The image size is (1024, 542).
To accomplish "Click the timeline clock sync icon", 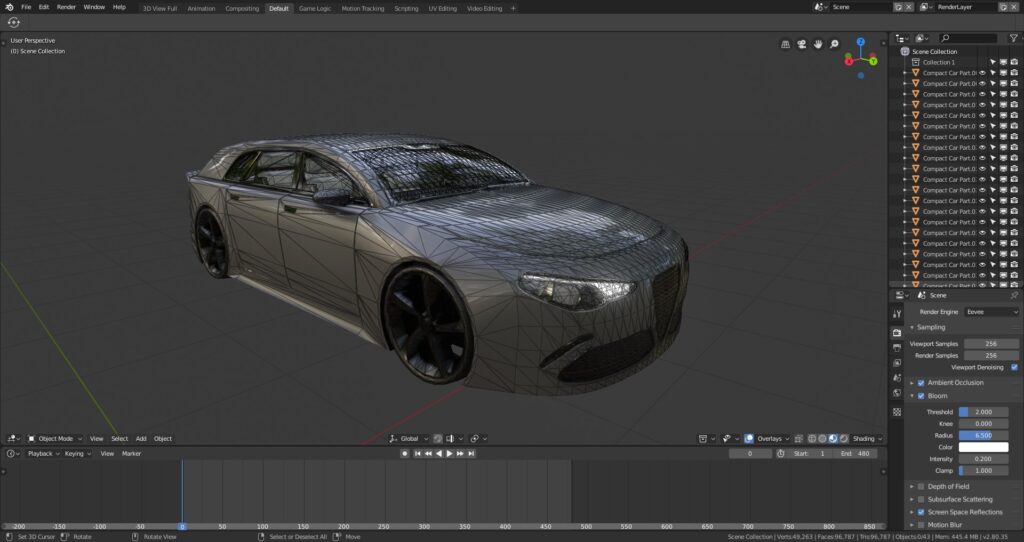I will point(781,453).
